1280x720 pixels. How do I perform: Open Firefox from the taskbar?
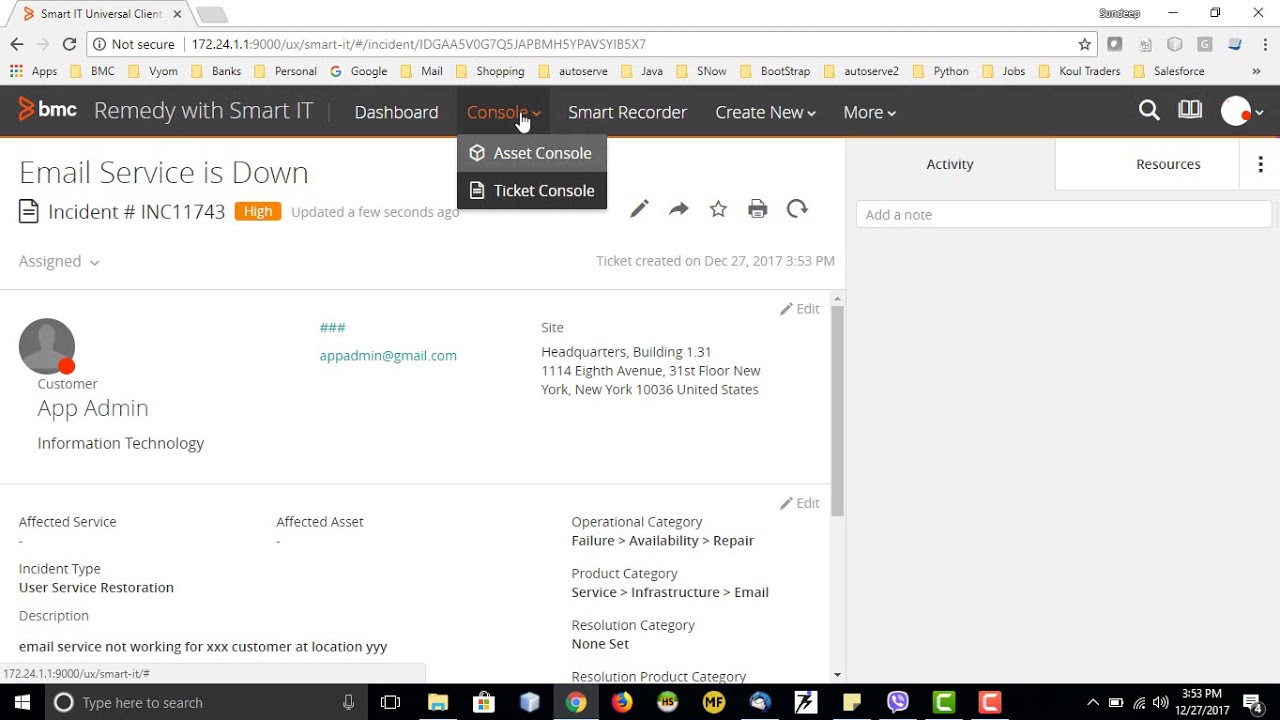pyautogui.click(x=622, y=702)
